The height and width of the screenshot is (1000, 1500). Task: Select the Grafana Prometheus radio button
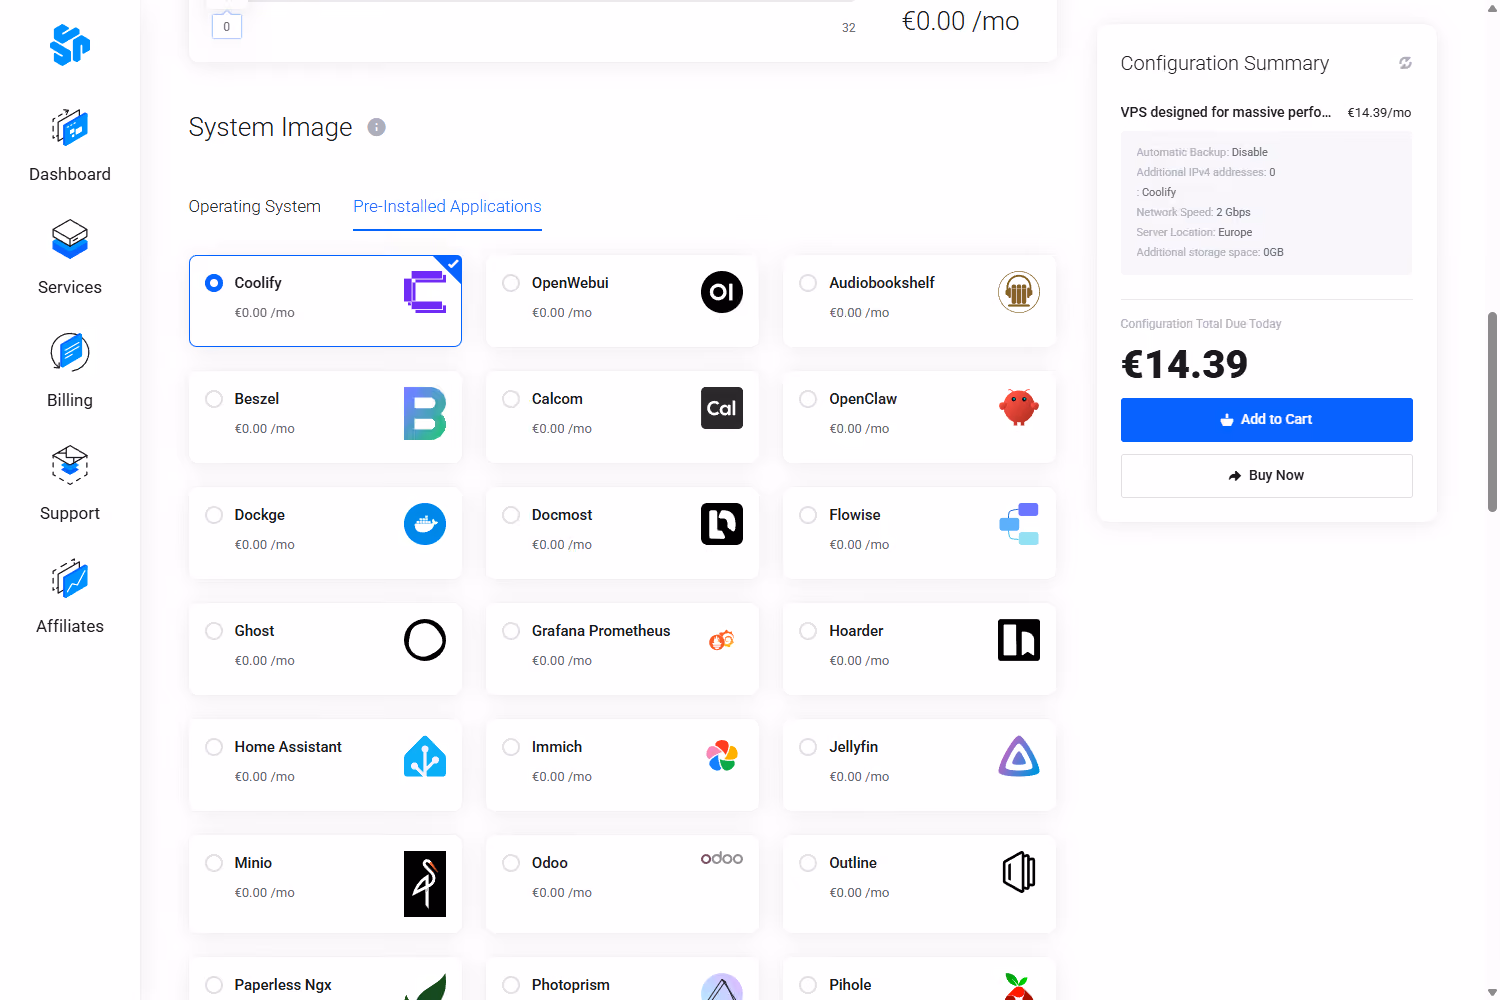(511, 631)
